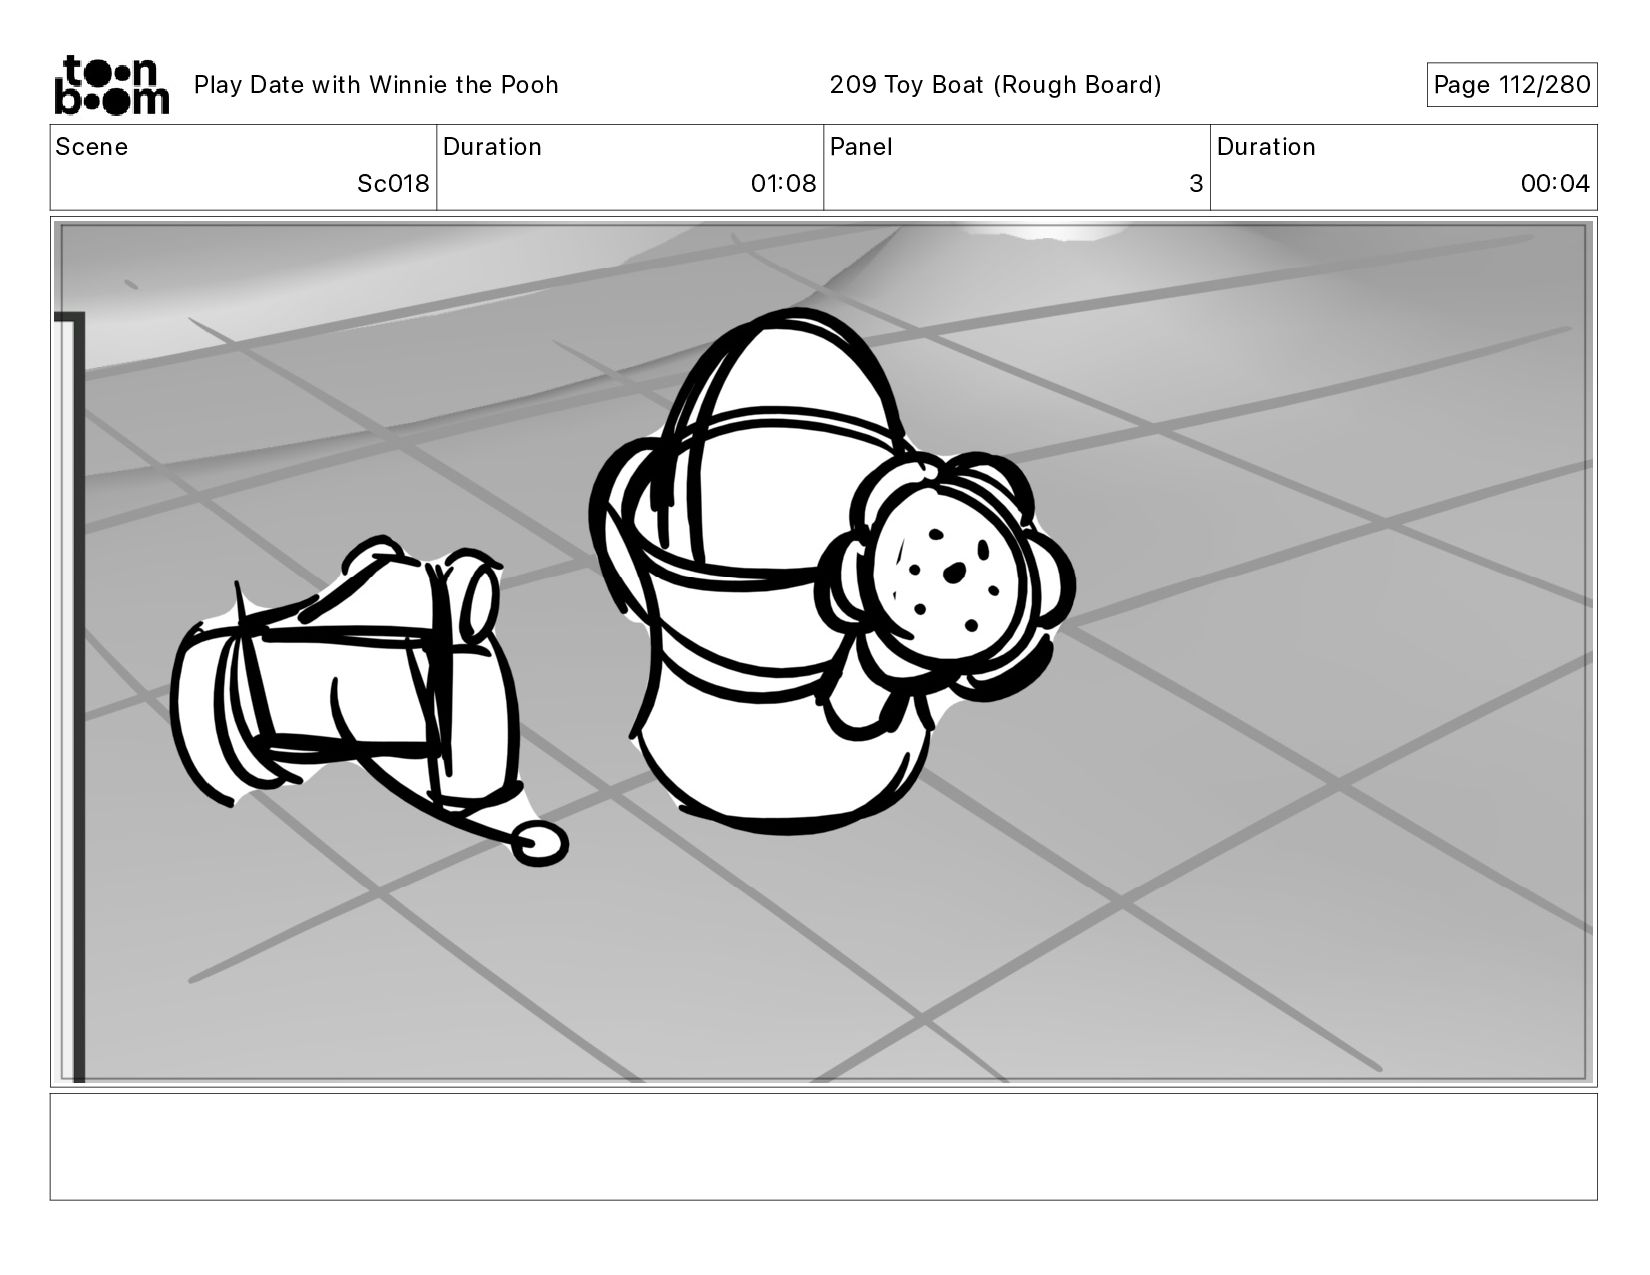Select the scene value "Sc018"
Viewport: 1650px width, 1275px height.
[x=393, y=184]
